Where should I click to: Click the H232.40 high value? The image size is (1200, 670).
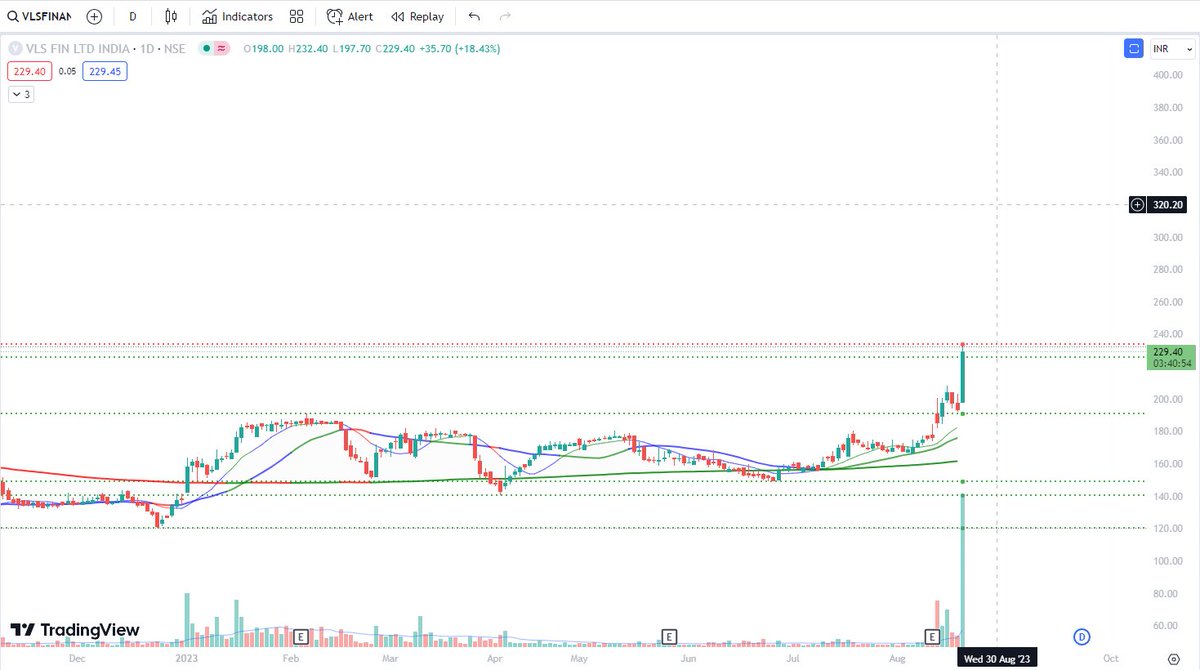coord(308,48)
